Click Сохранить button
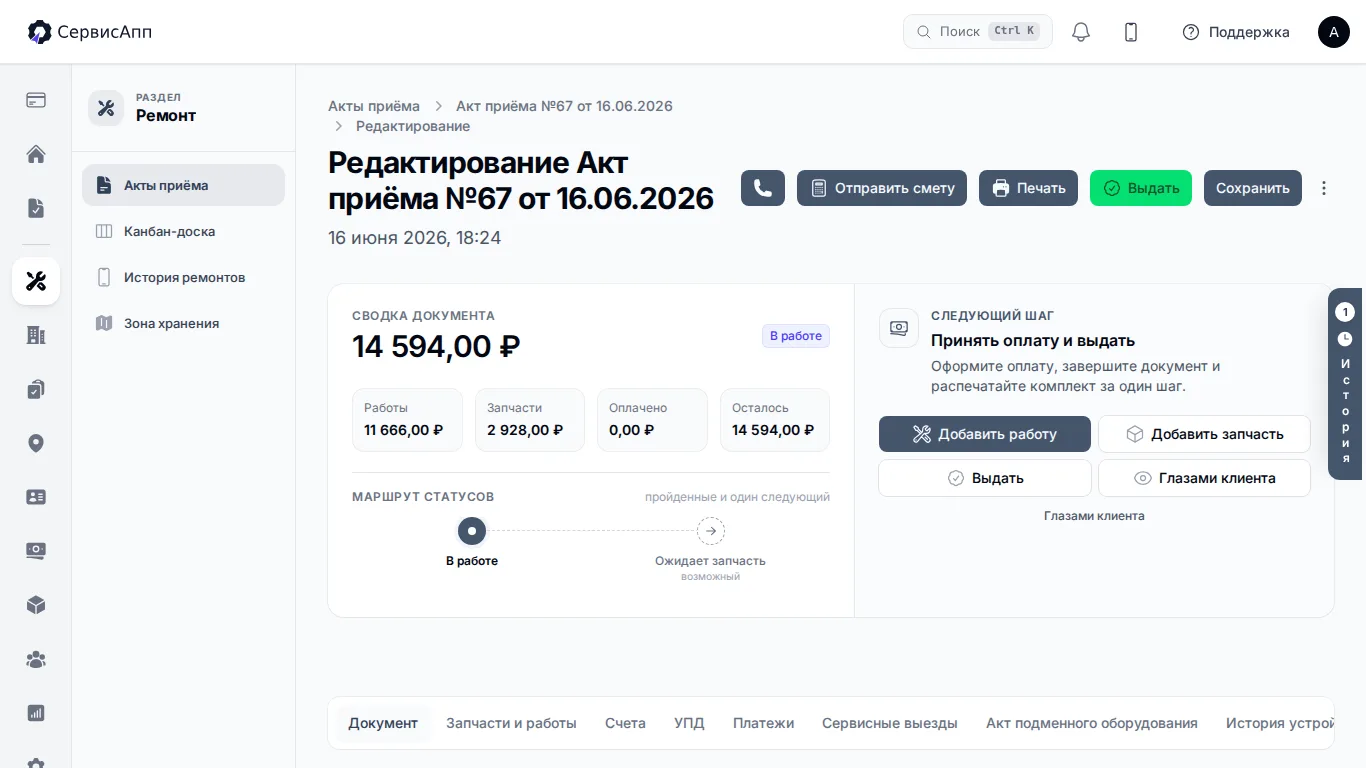 (x=1253, y=188)
